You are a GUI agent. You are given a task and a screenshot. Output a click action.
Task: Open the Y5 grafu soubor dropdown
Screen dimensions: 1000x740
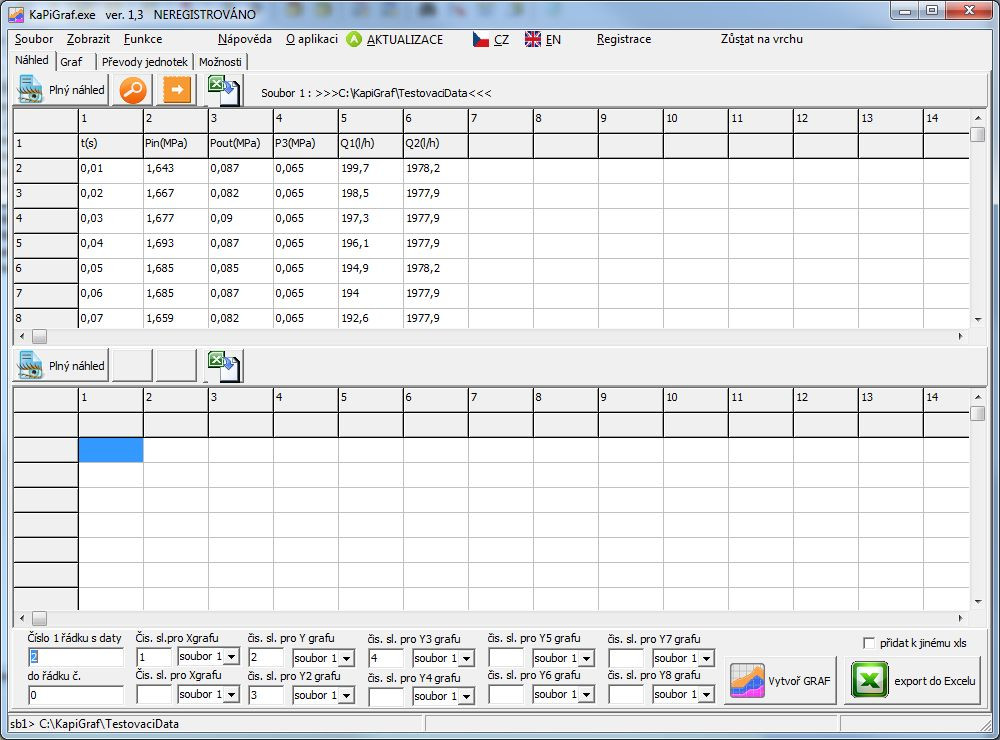pos(587,658)
